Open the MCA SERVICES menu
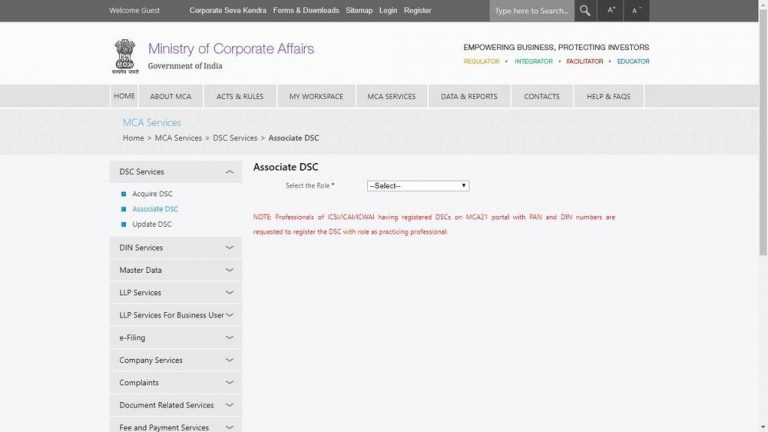768x432 pixels. click(x=391, y=96)
